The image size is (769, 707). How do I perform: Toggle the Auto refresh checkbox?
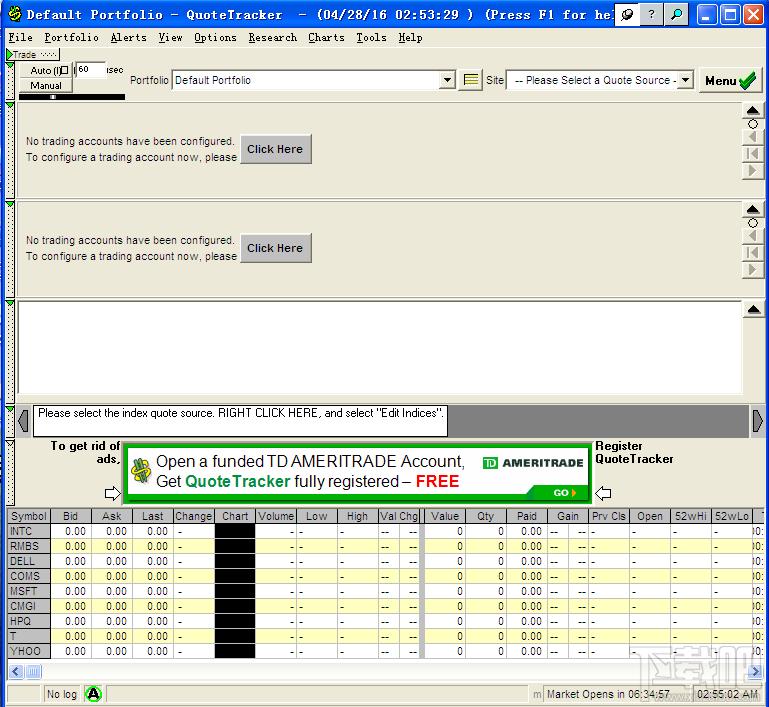(x=65, y=70)
